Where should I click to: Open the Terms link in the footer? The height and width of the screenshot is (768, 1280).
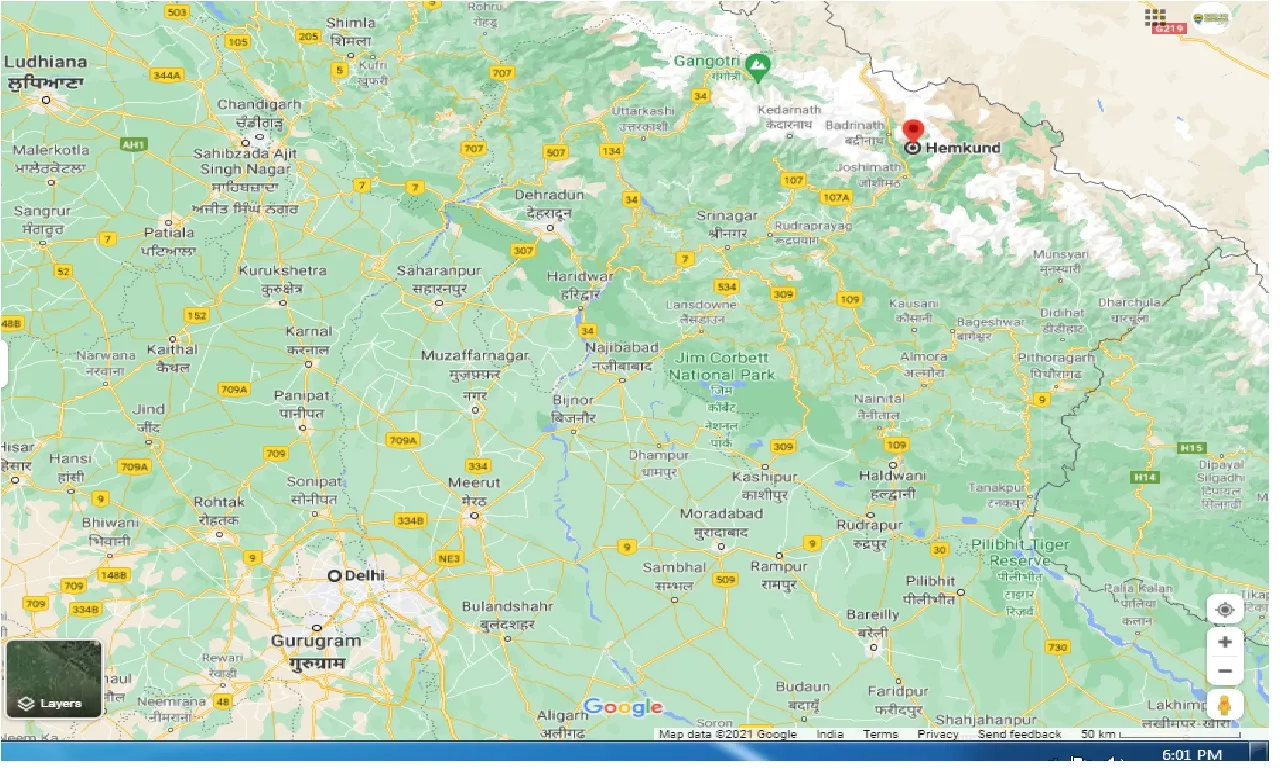tap(881, 734)
